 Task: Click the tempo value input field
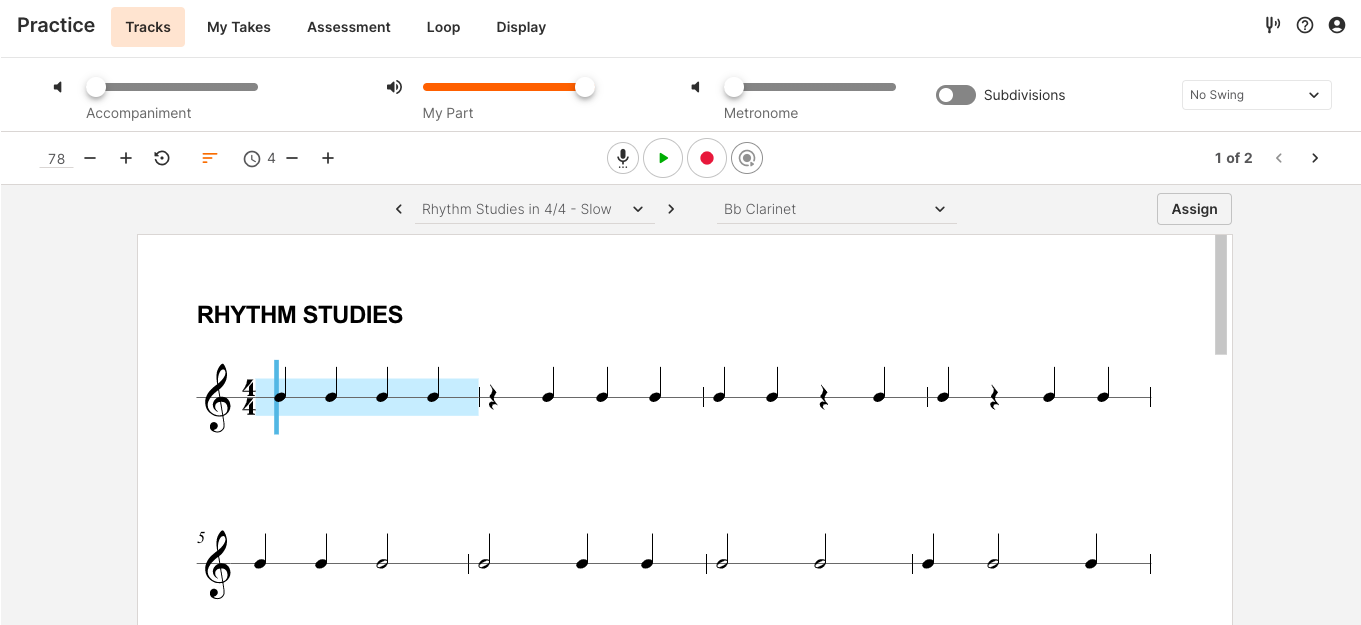pos(55,158)
